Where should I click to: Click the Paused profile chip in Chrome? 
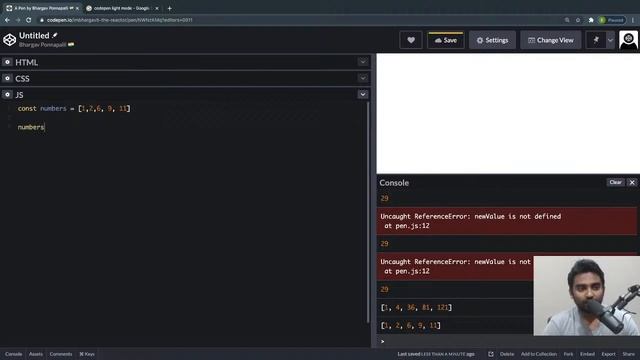tap(611, 20)
